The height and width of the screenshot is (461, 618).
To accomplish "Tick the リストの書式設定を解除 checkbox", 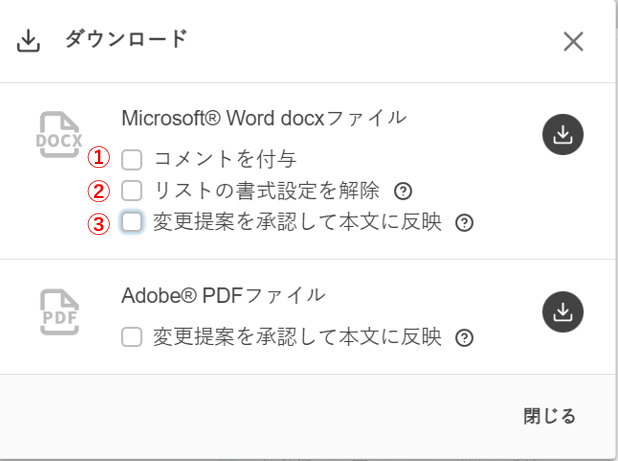I will (132, 190).
